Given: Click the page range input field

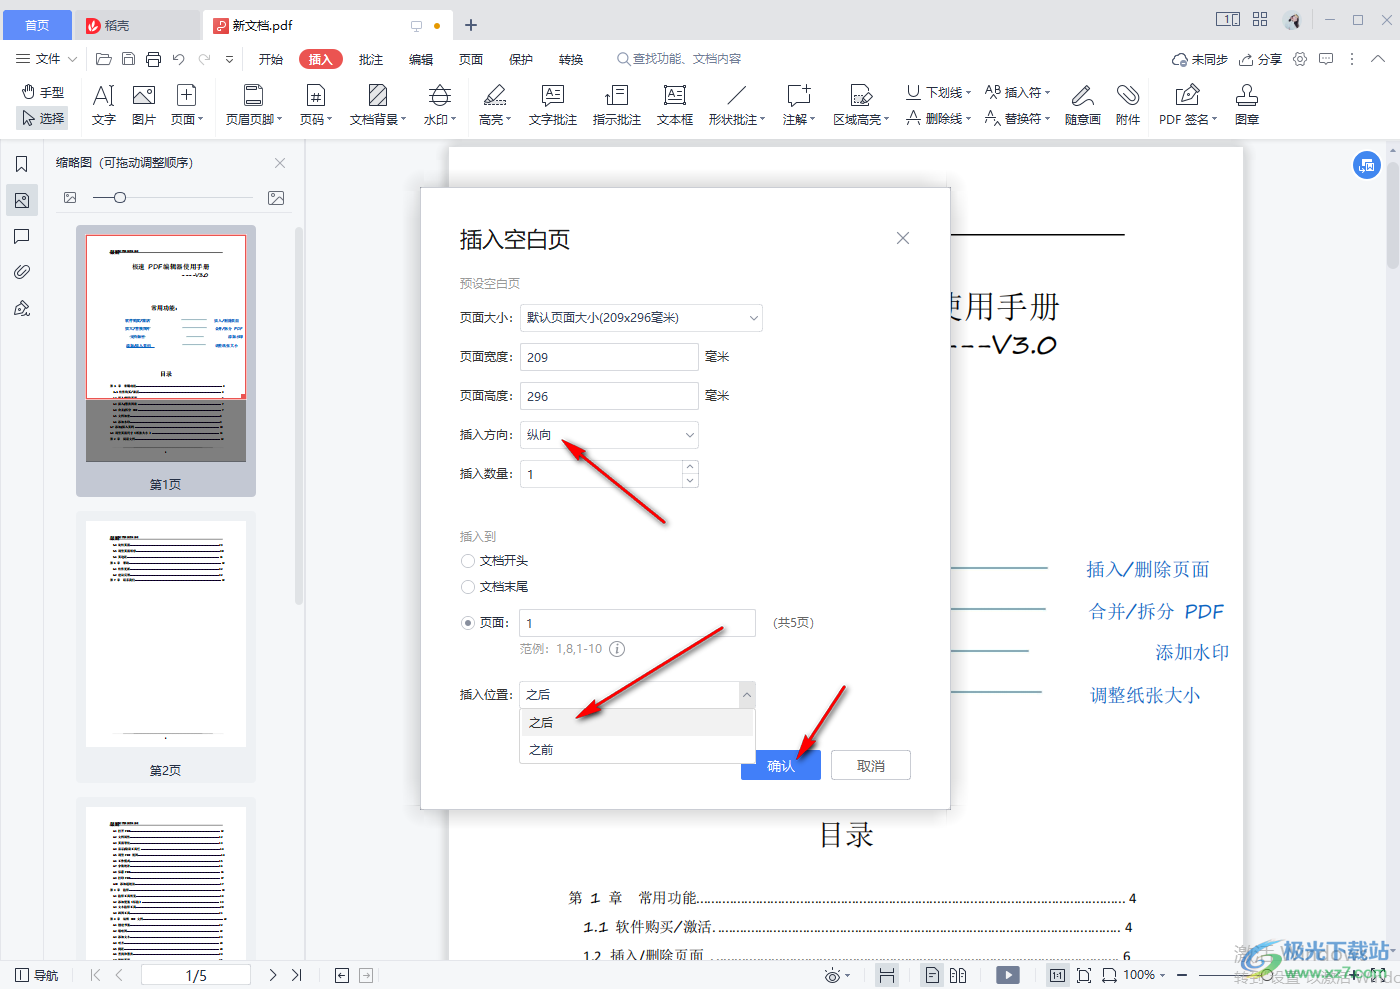Looking at the screenshot, I should (x=637, y=623).
